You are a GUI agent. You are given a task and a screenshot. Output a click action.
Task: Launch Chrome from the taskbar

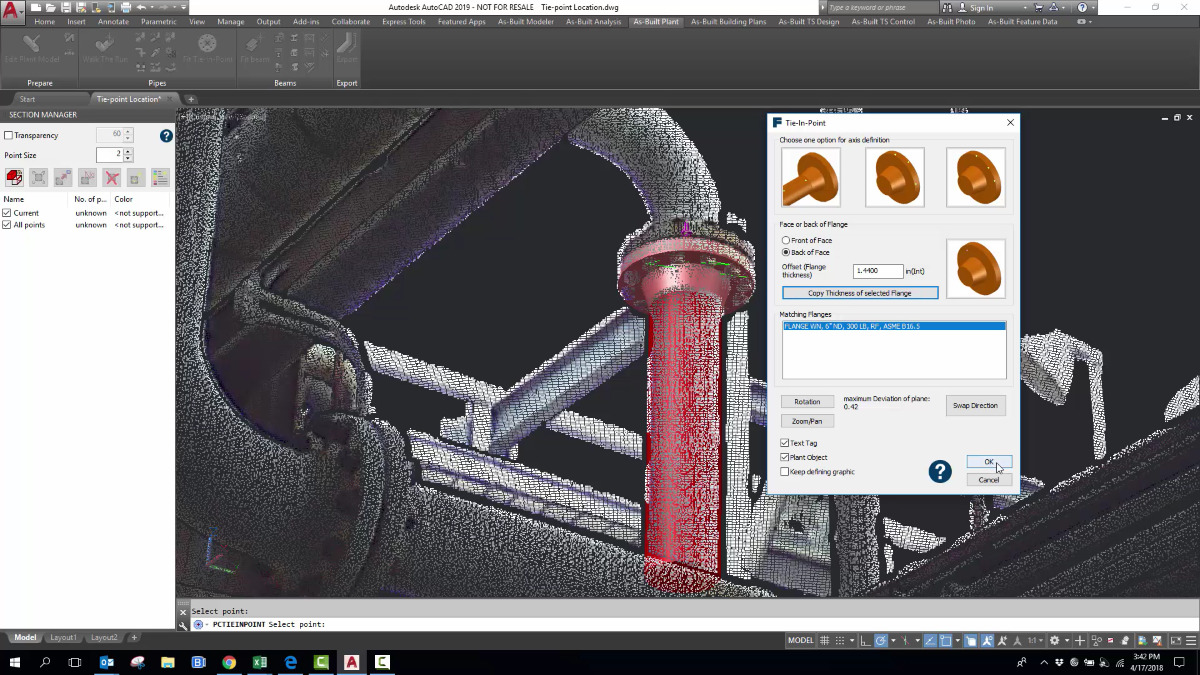point(229,662)
